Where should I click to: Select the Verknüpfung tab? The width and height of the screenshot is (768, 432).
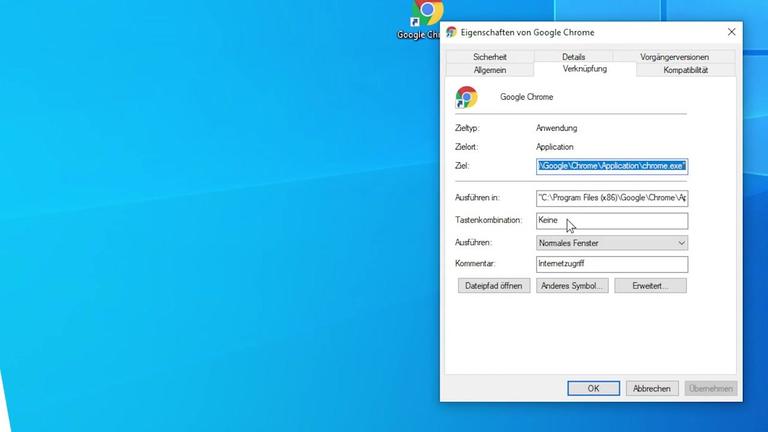coord(585,69)
